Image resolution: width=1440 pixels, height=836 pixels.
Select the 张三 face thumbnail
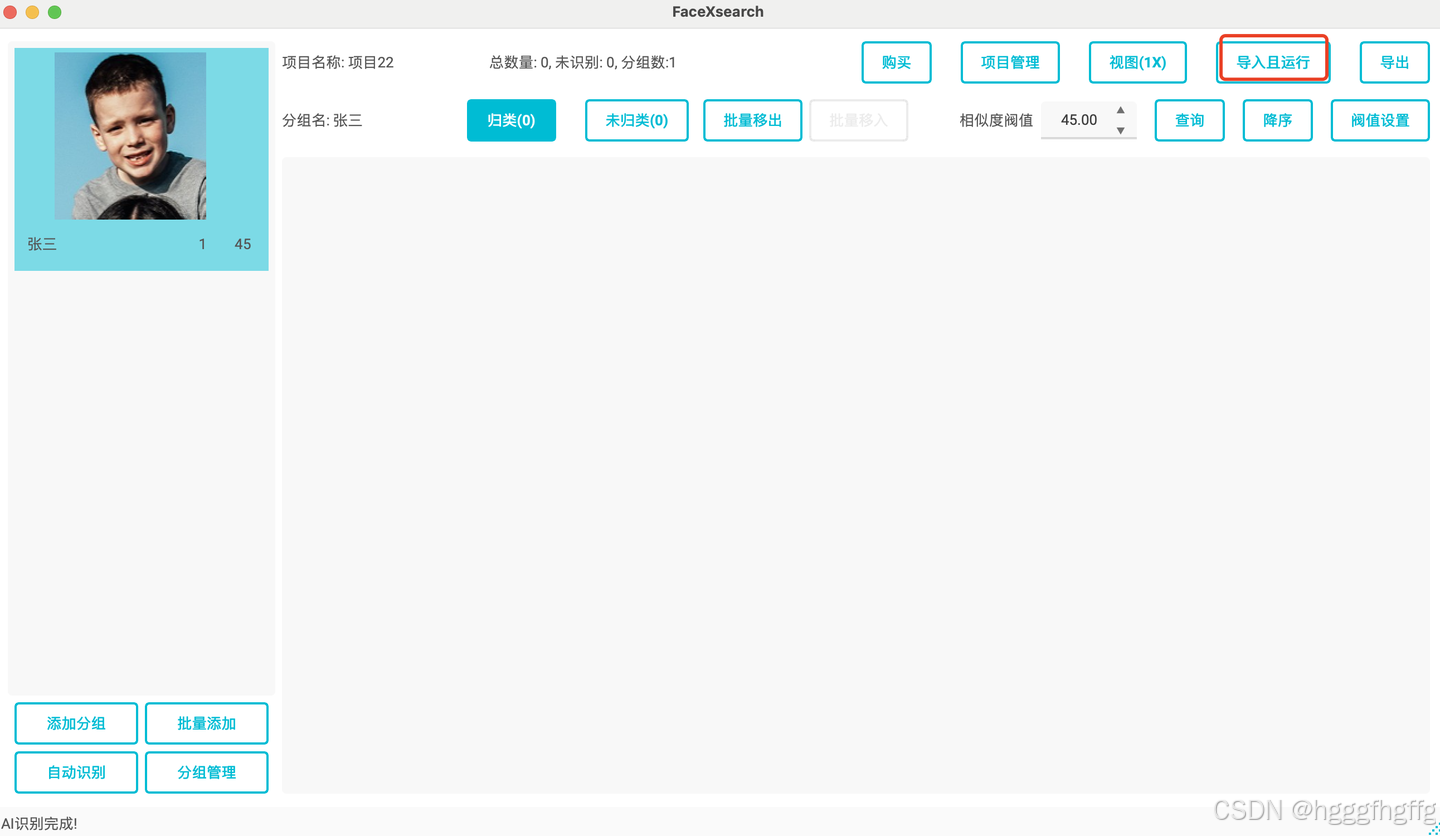tap(130, 136)
